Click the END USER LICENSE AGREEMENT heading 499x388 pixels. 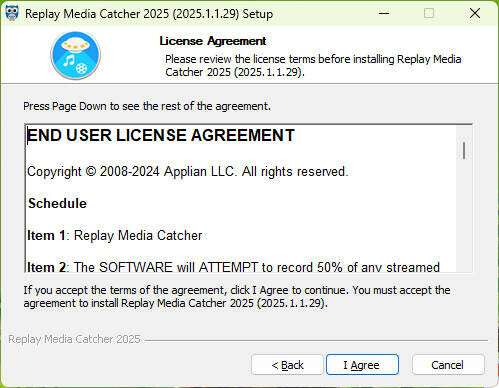coord(161,135)
